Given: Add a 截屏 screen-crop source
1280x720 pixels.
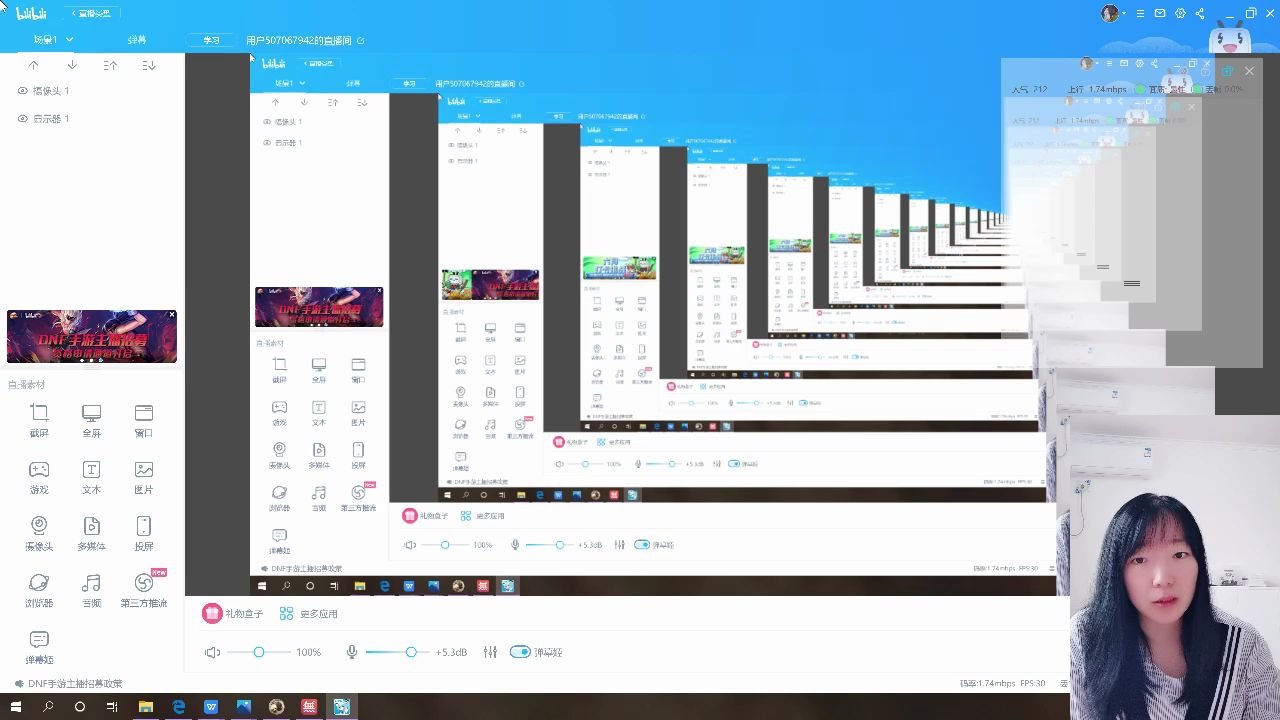Looking at the screenshot, I should (39, 421).
